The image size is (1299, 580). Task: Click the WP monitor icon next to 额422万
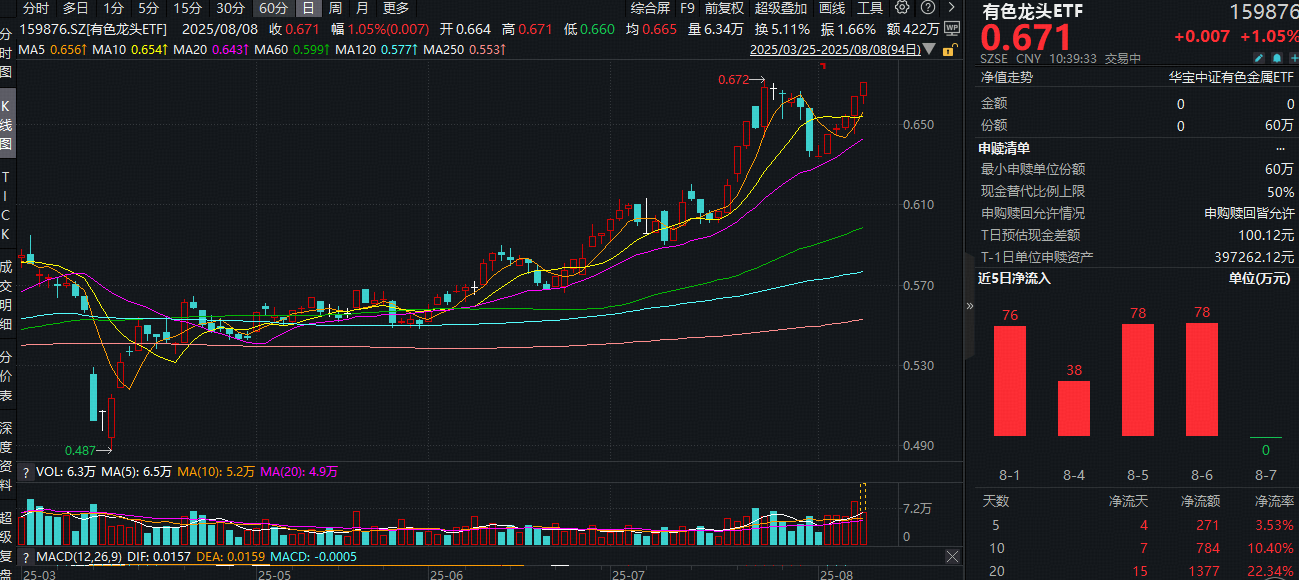point(952,29)
